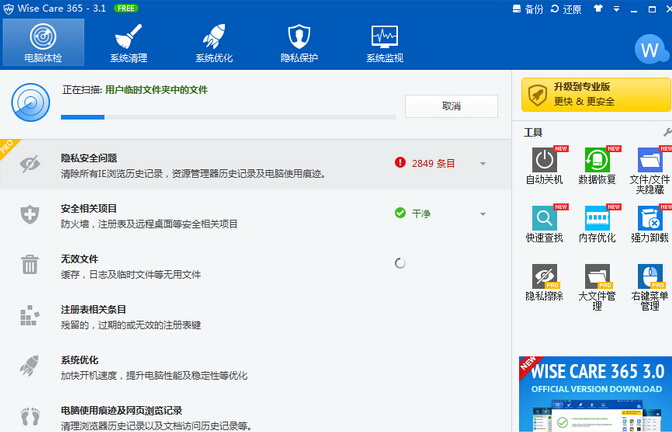Click the 无效文件 trash can icon
This screenshot has height=432, width=672.
click(30, 264)
